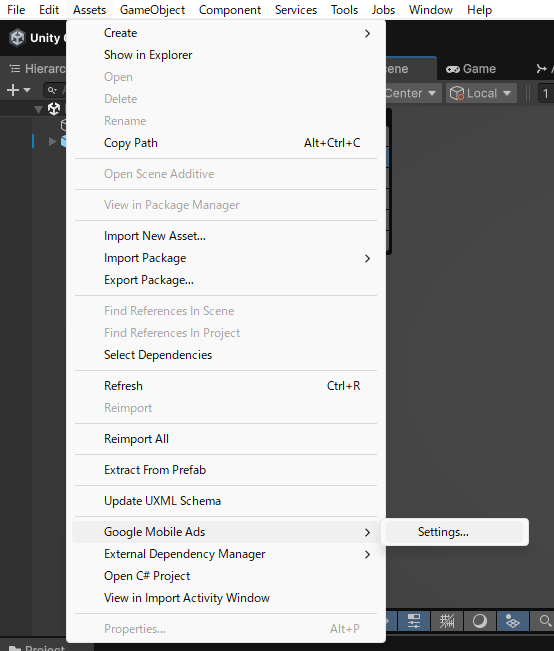Open the Tools menu
The height and width of the screenshot is (651, 554).
pos(344,10)
